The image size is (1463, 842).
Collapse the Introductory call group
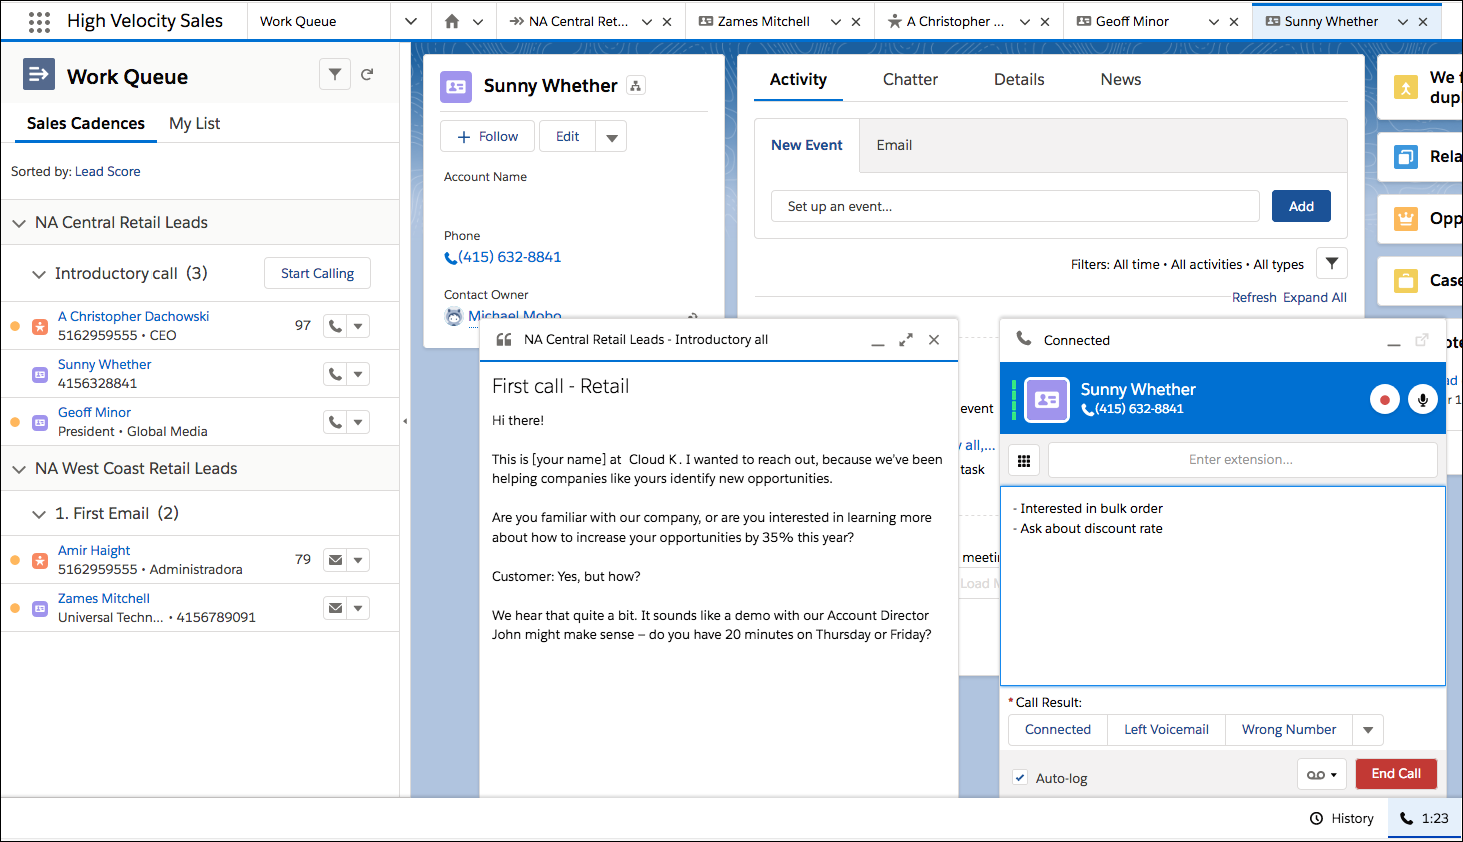[x=39, y=274]
